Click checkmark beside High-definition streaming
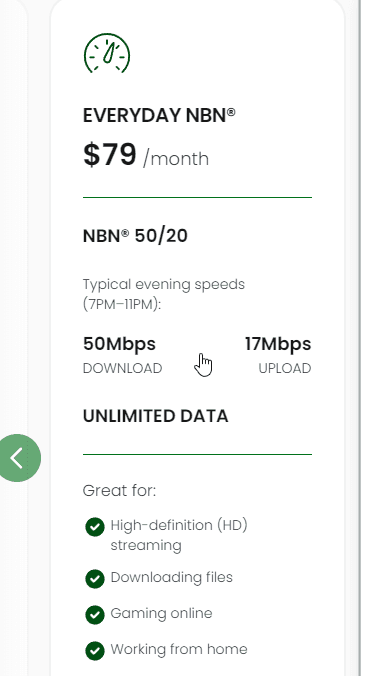The image size is (365, 676). pyautogui.click(x=95, y=527)
